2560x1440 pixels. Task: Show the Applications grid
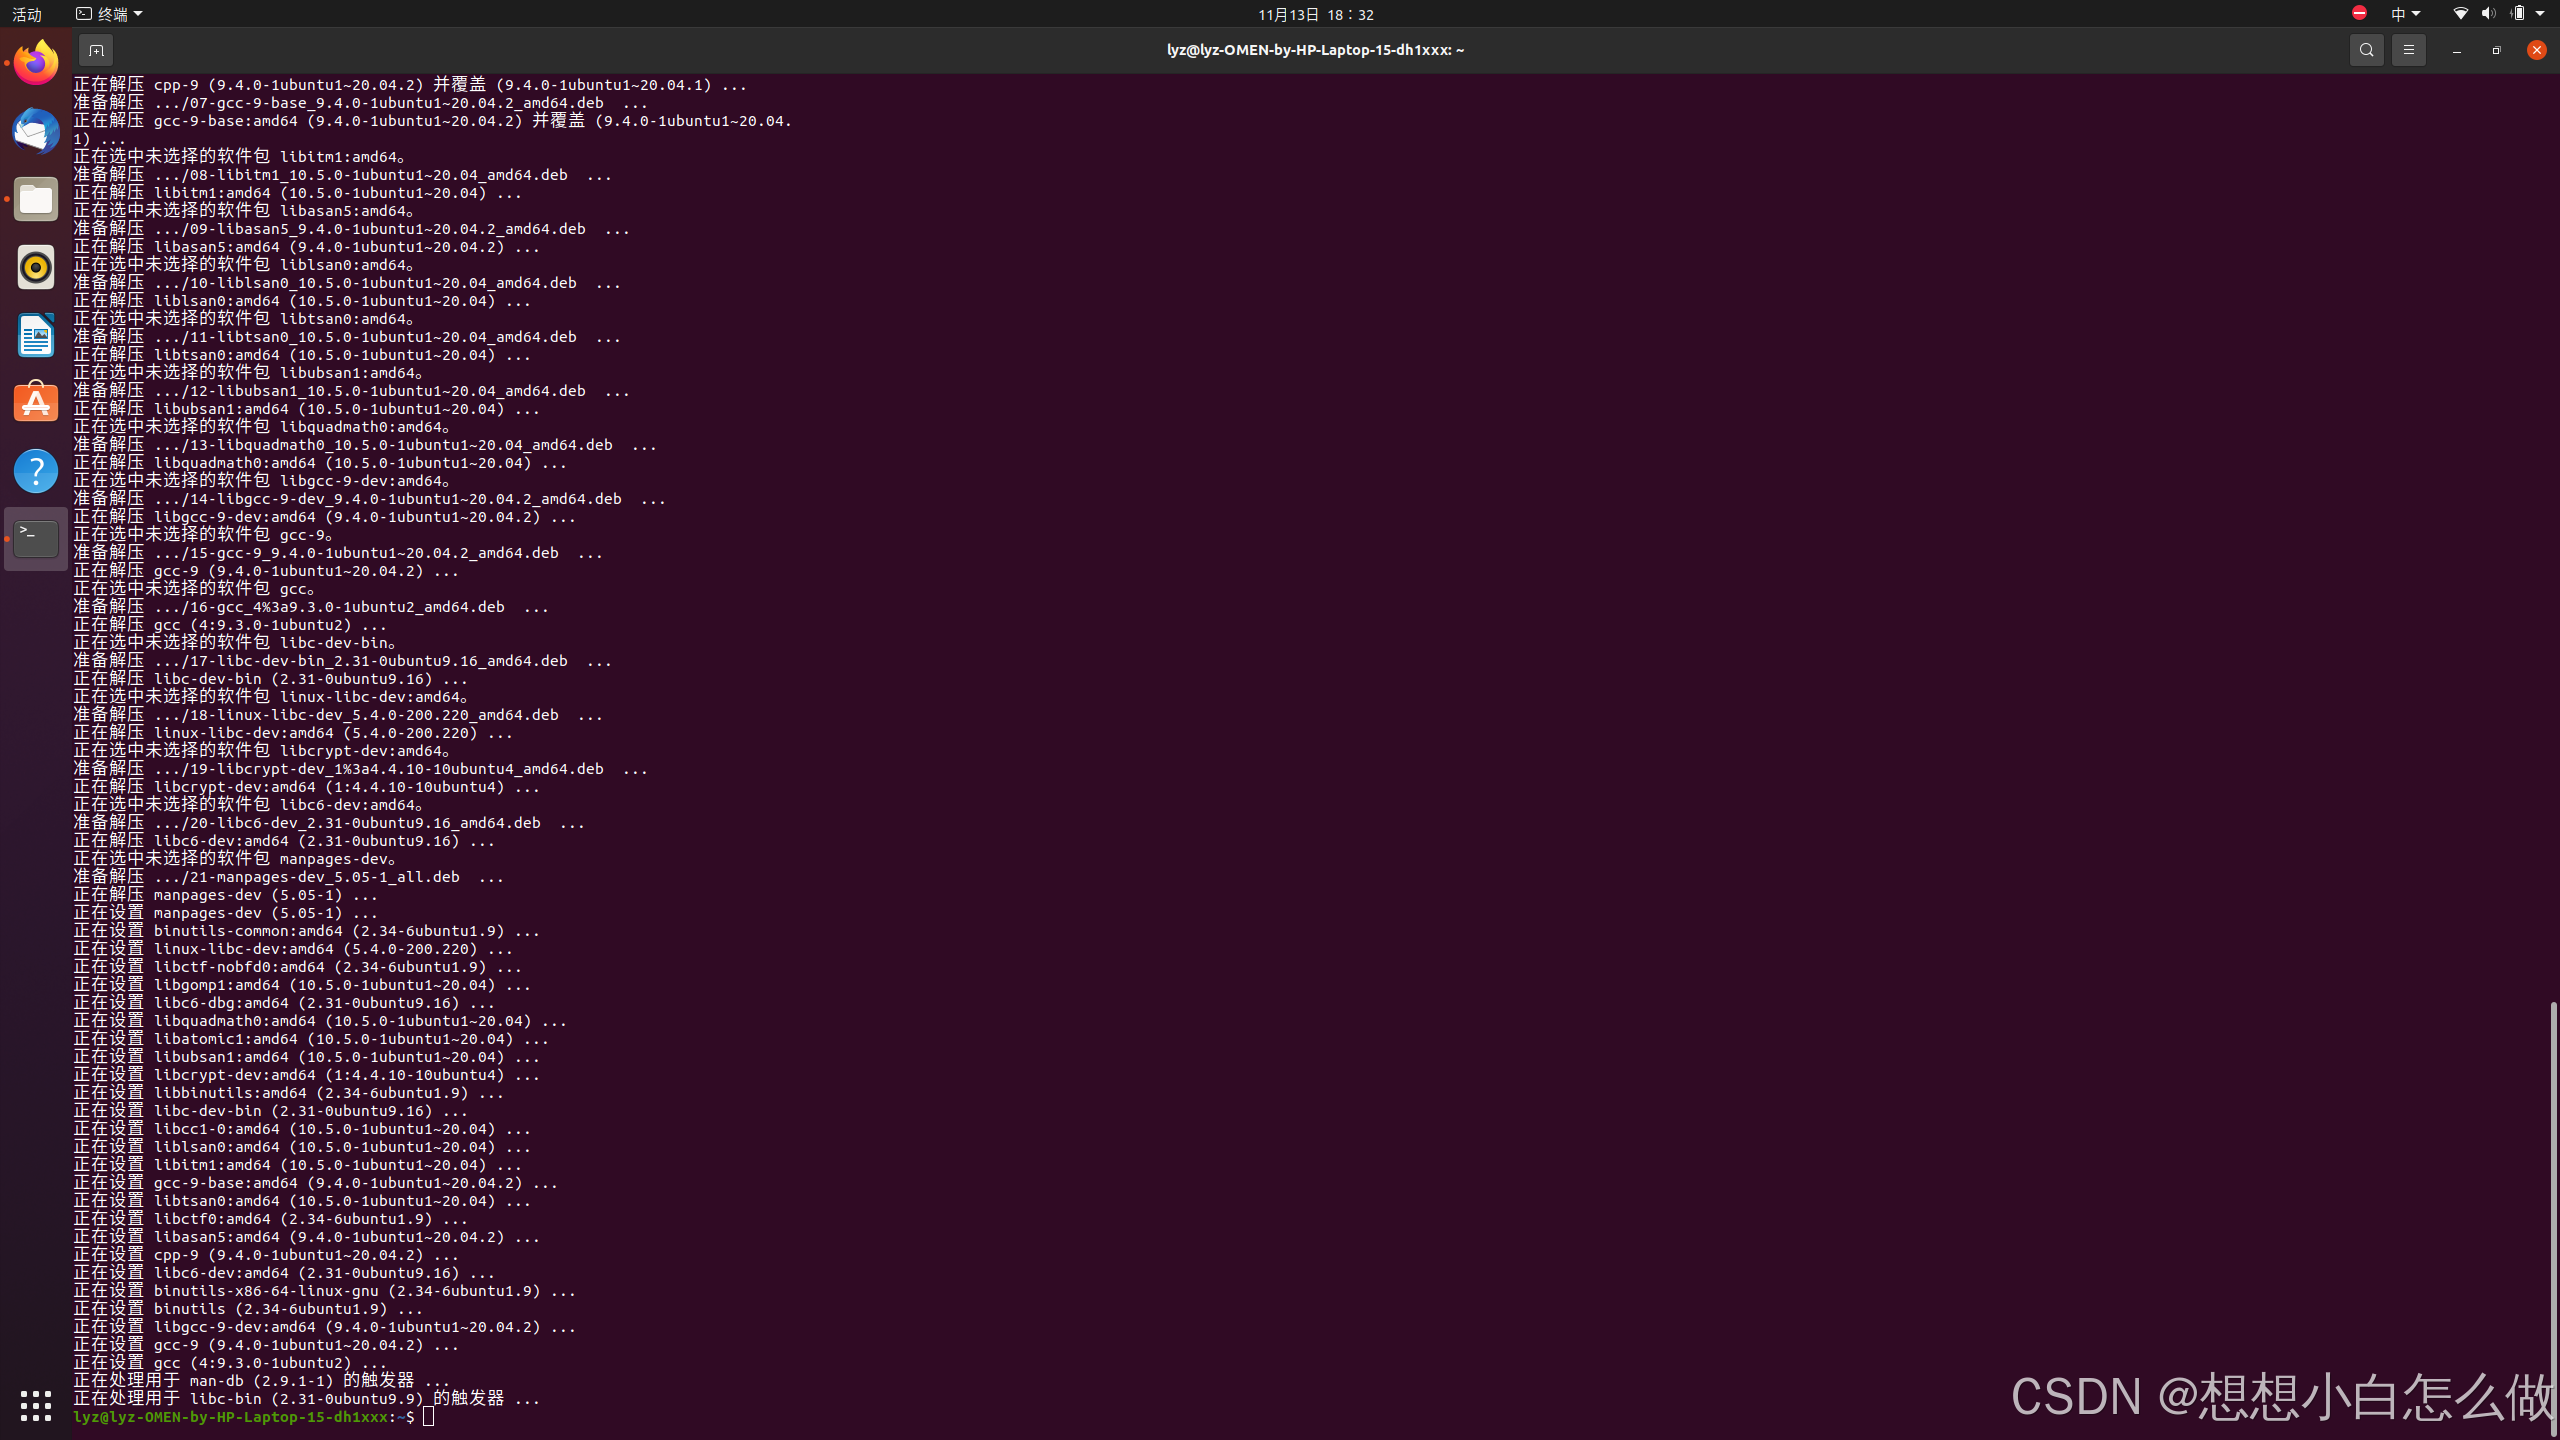[35, 1406]
